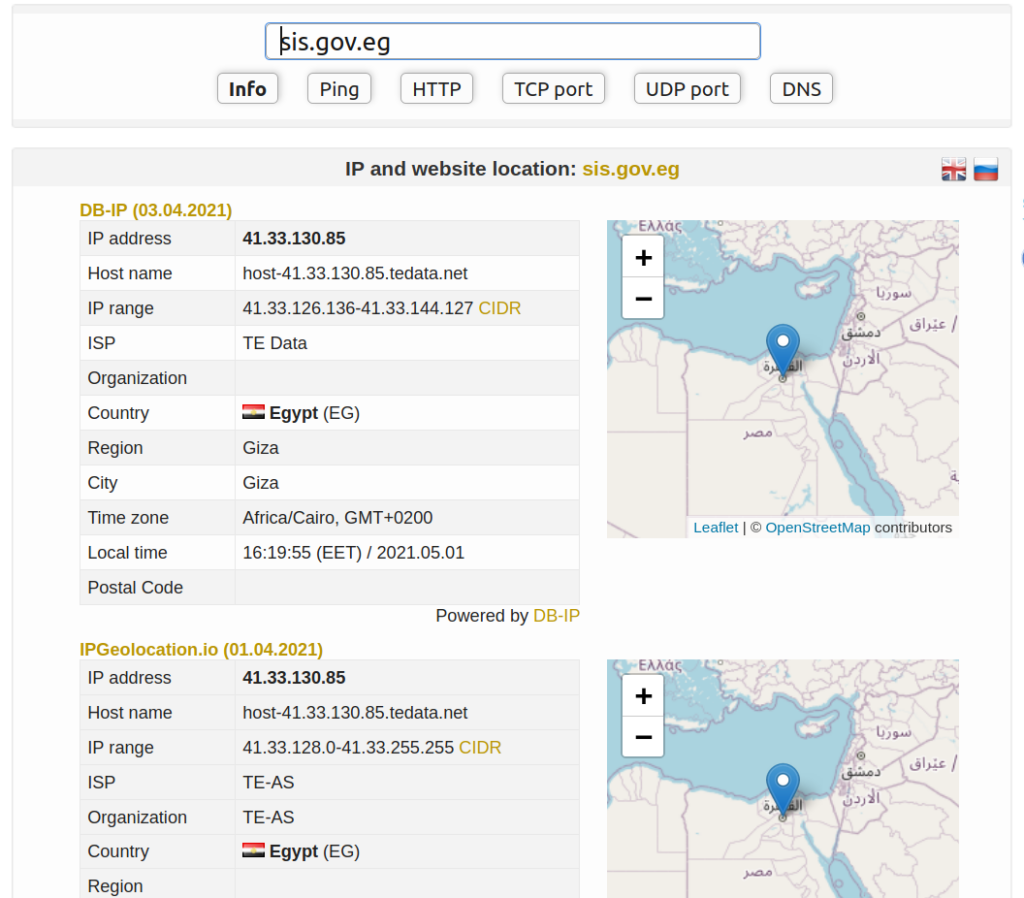Select DB-IP IP address 41.33.130.85
This screenshot has width=1024, height=898.
294,238
